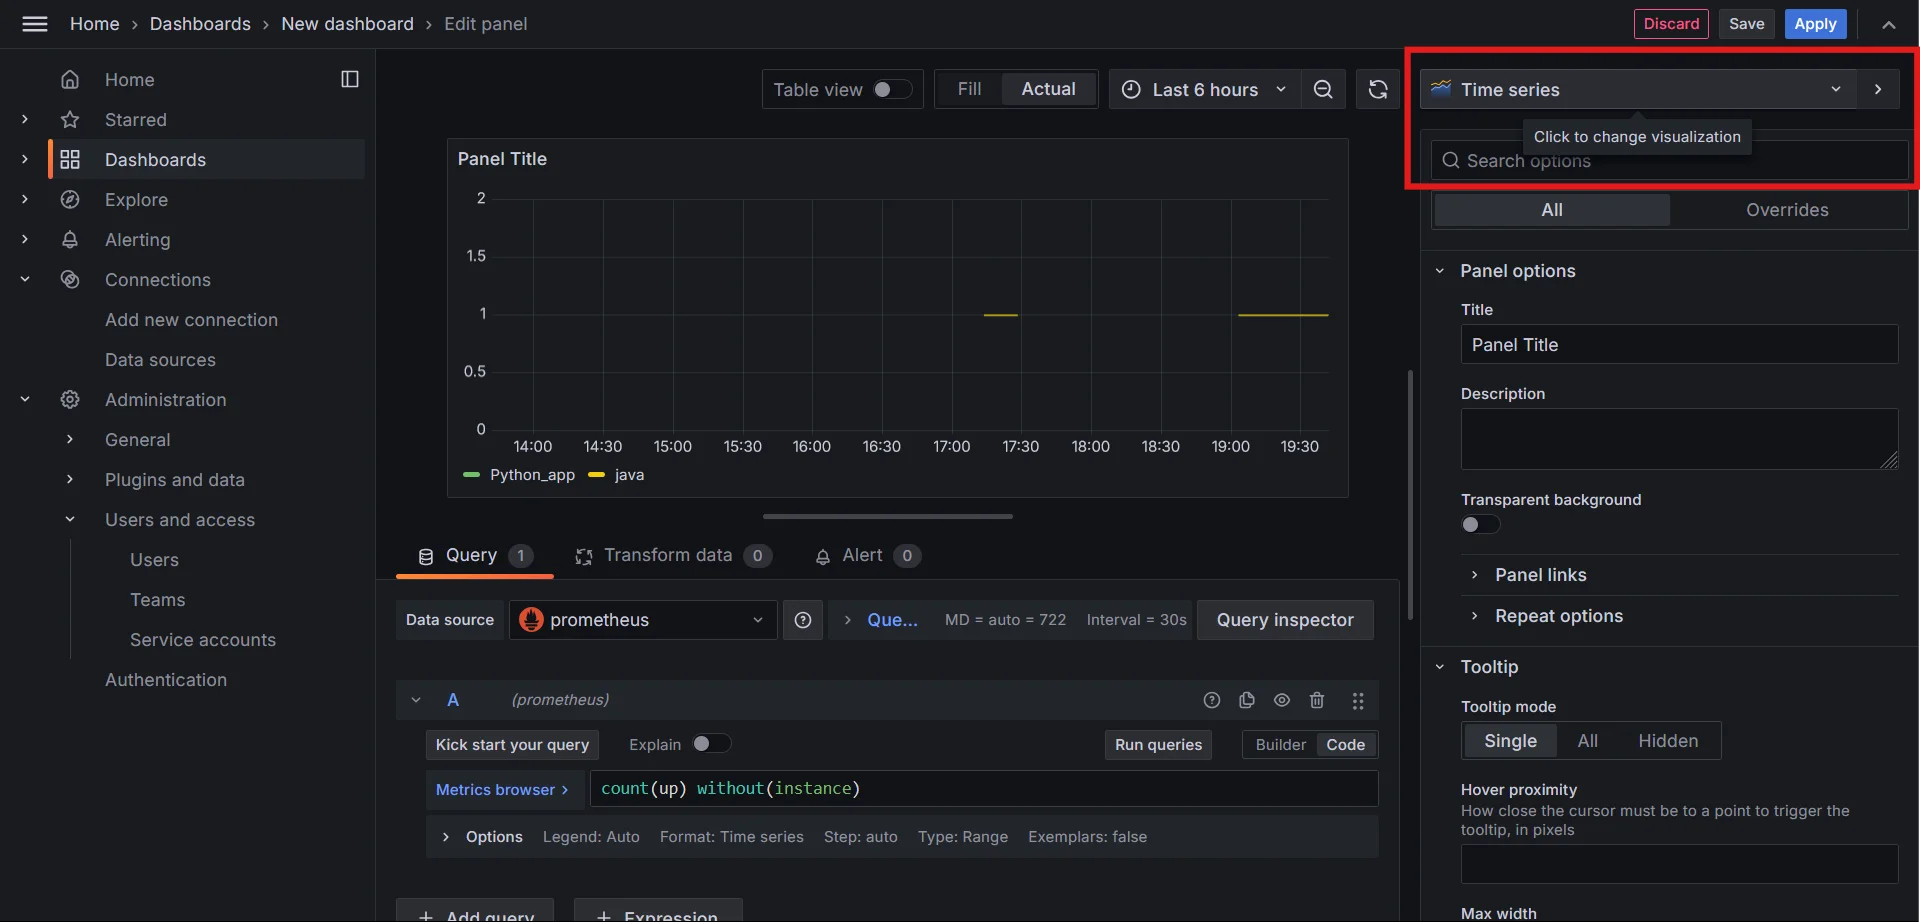Screen dimensions: 1920x922
Task: Hide query A with eye icon
Action: coord(1282,700)
